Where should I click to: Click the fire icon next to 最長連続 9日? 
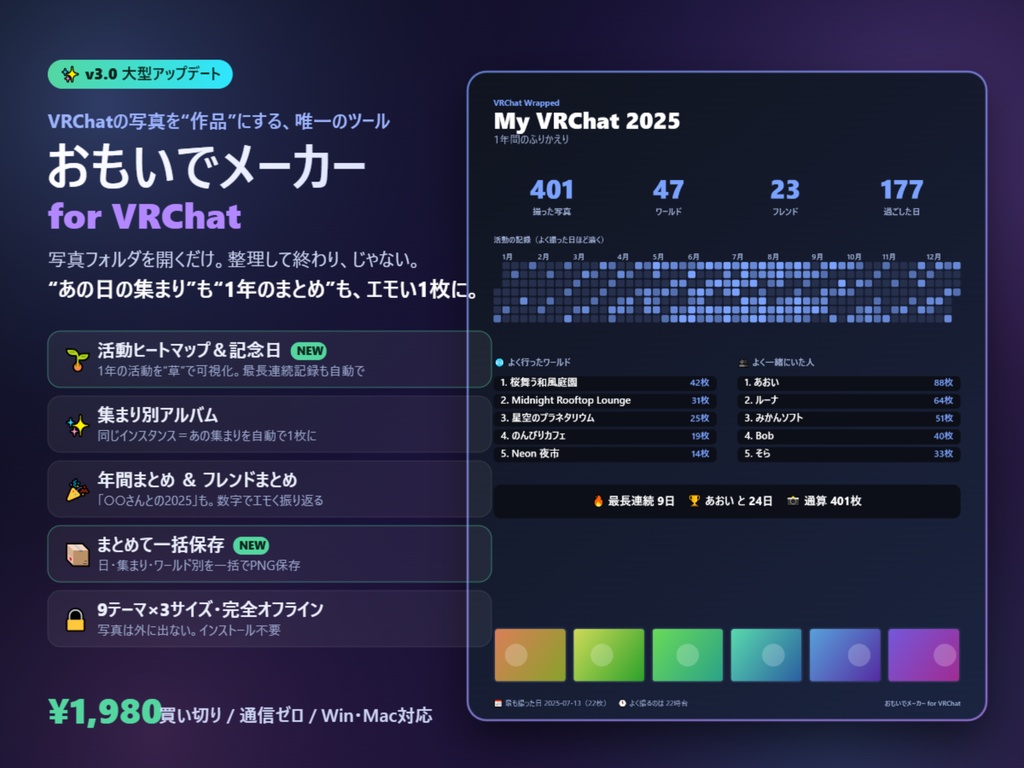click(598, 501)
